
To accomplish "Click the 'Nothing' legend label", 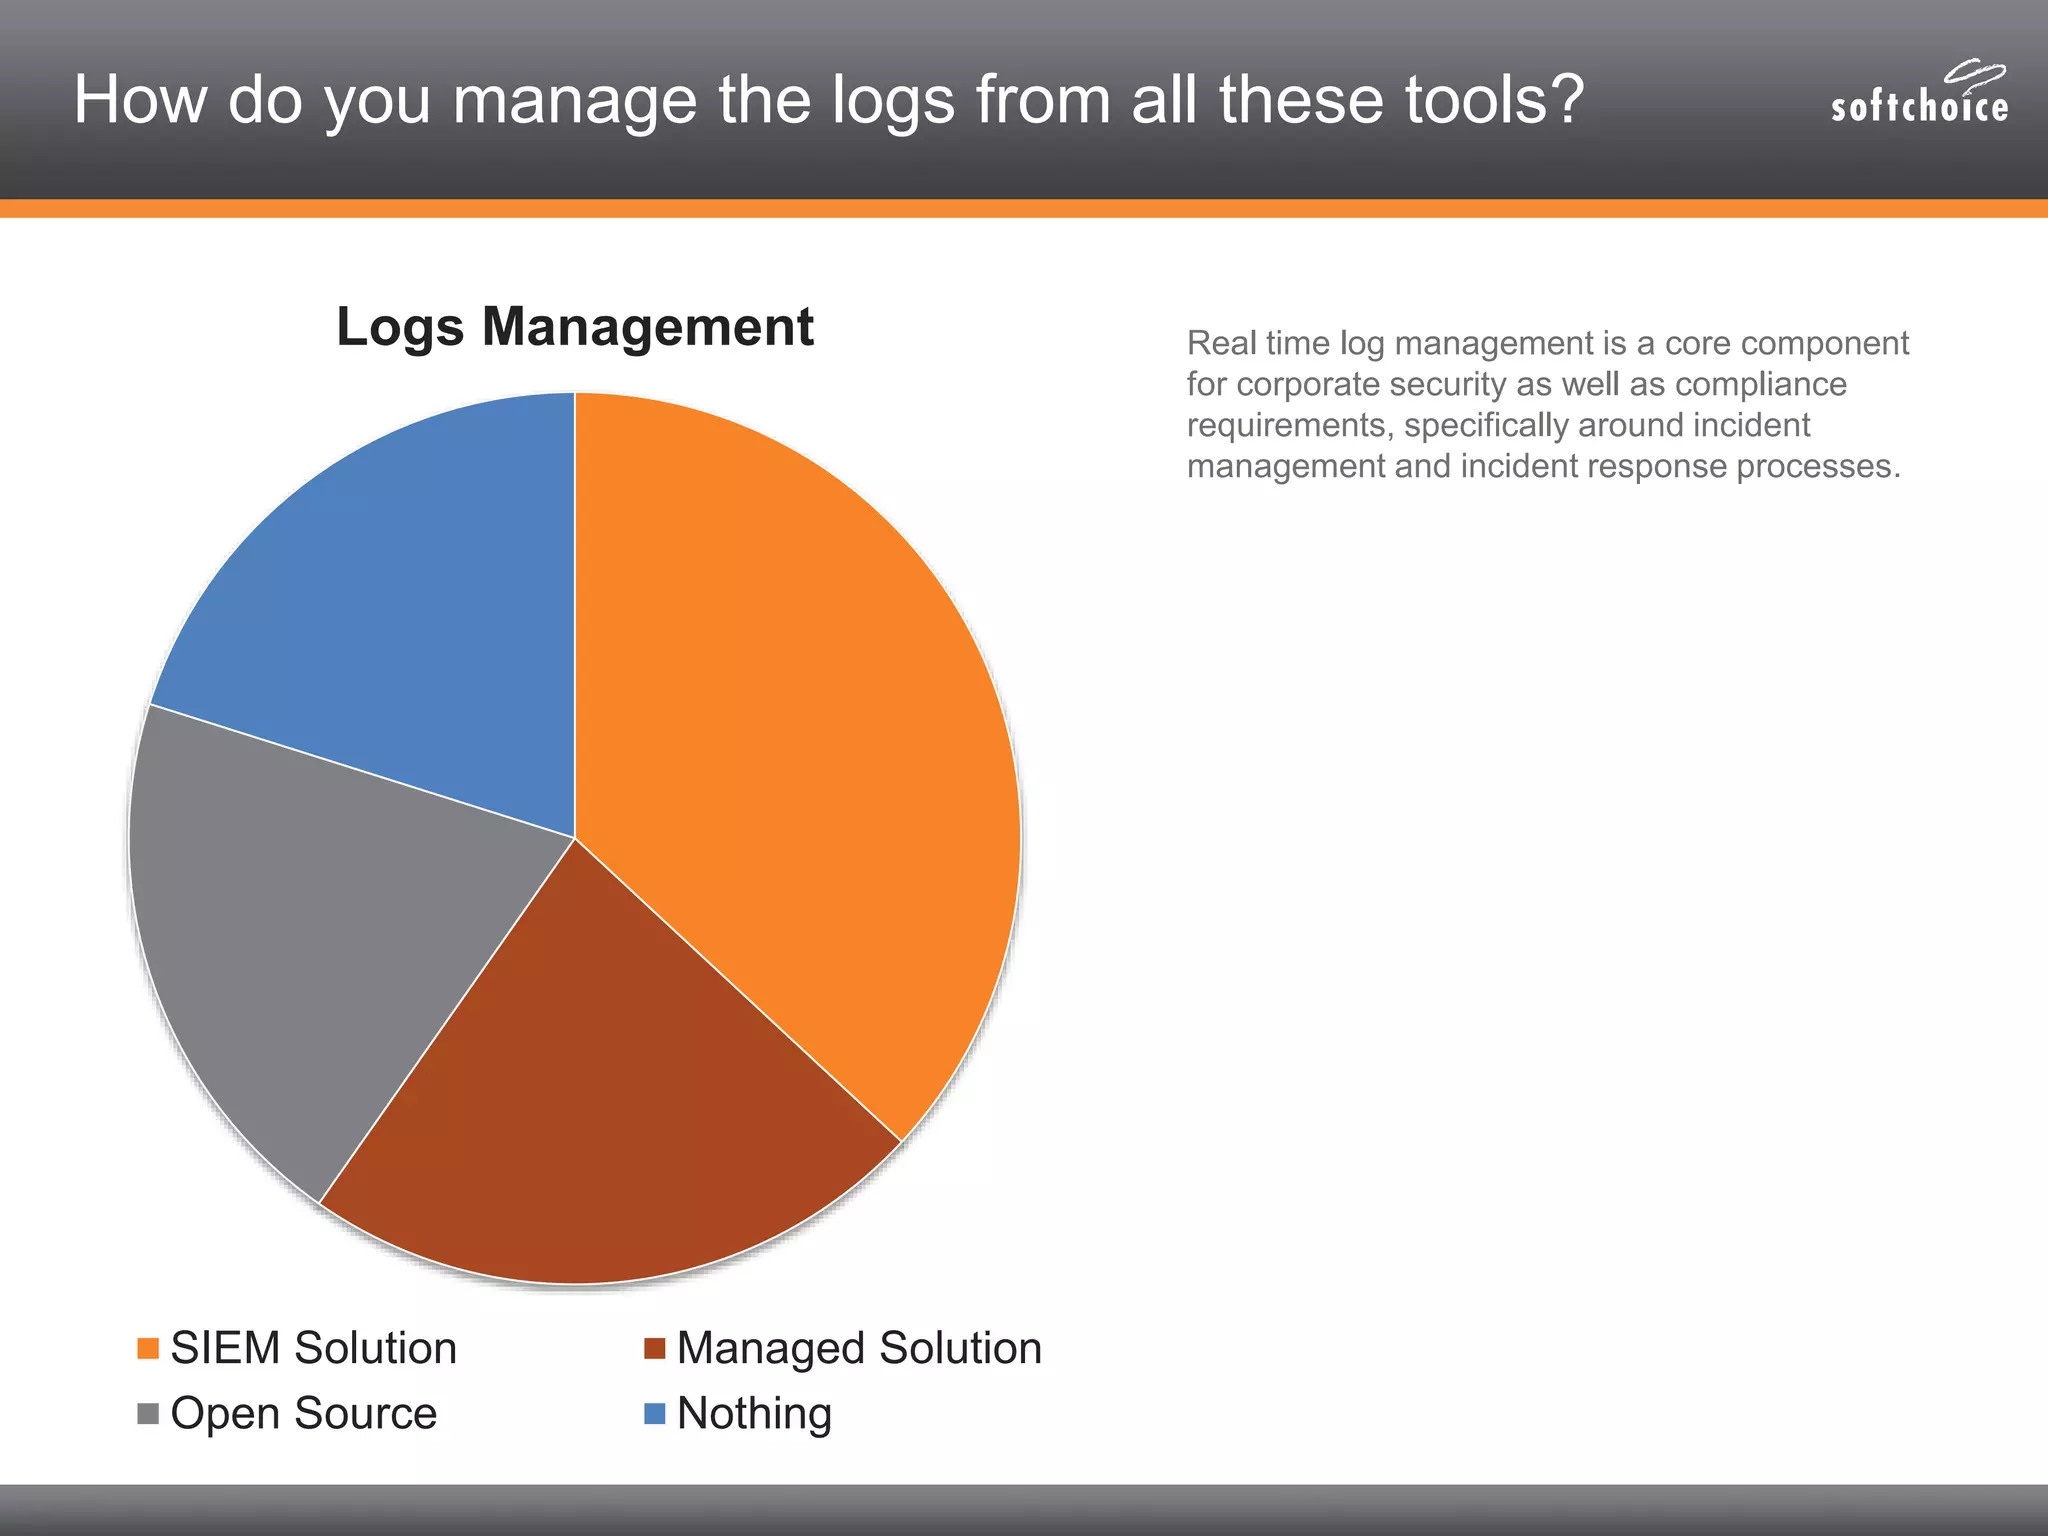I will 754,1415.
